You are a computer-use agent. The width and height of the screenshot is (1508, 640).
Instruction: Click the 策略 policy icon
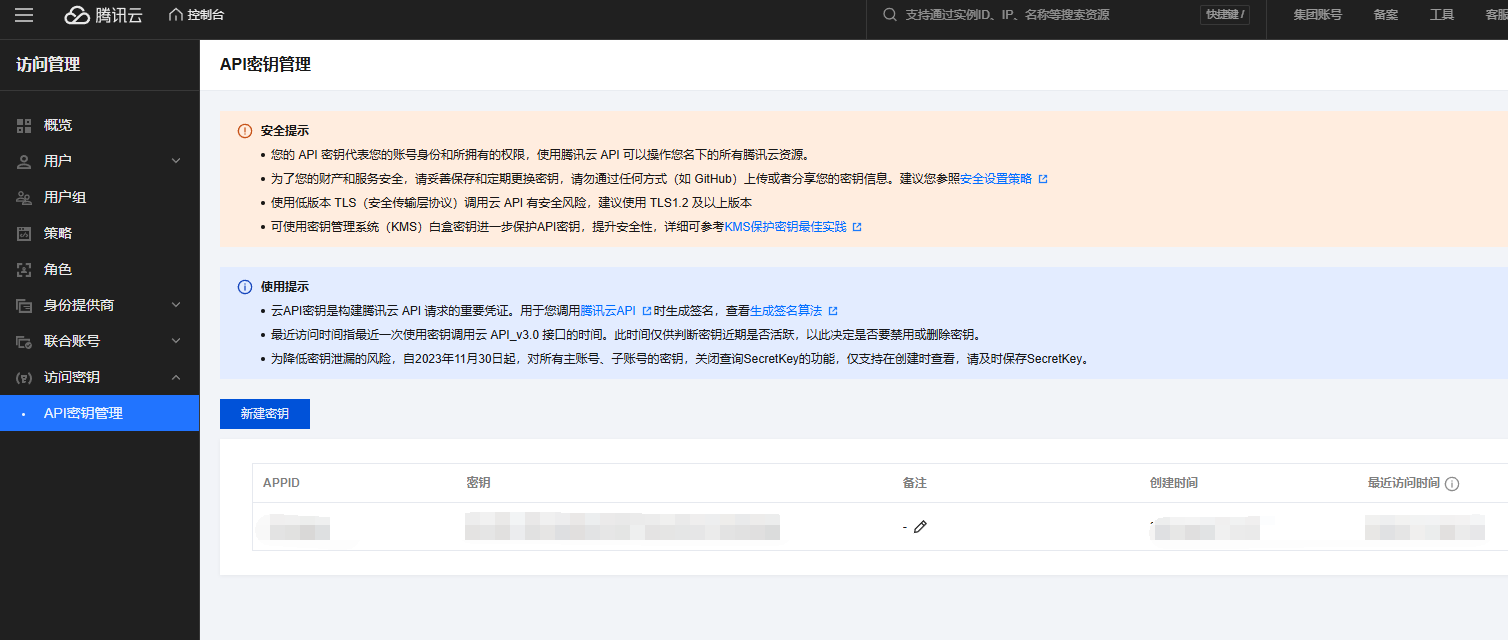(x=25, y=232)
